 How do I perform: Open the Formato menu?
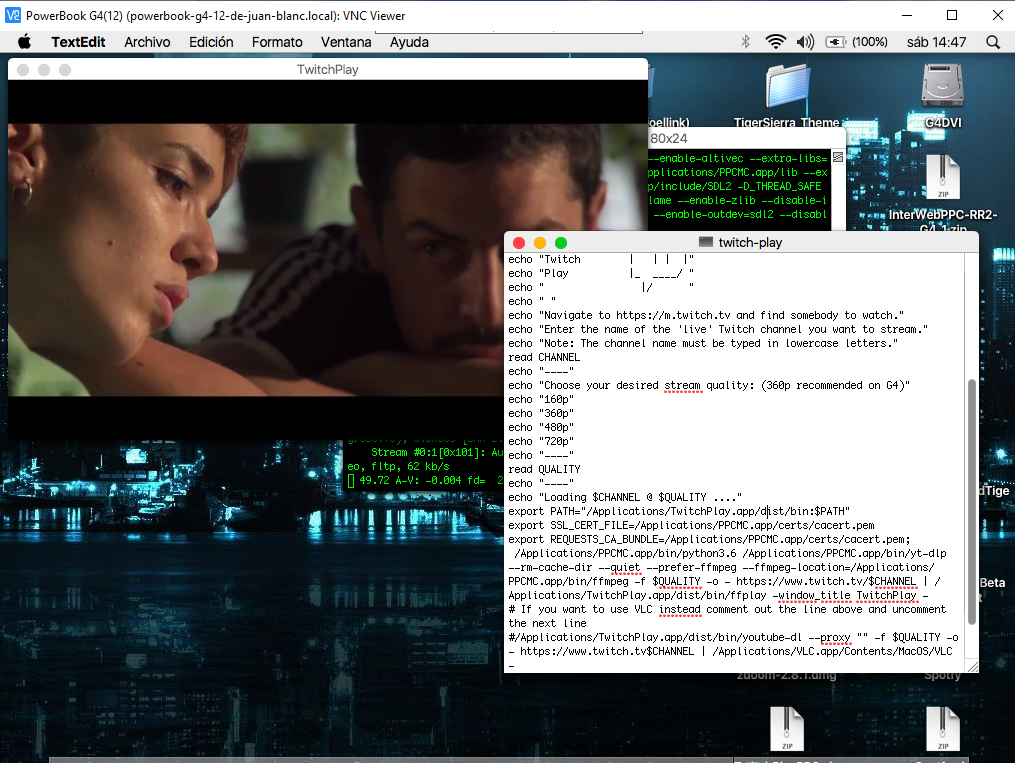pos(277,42)
